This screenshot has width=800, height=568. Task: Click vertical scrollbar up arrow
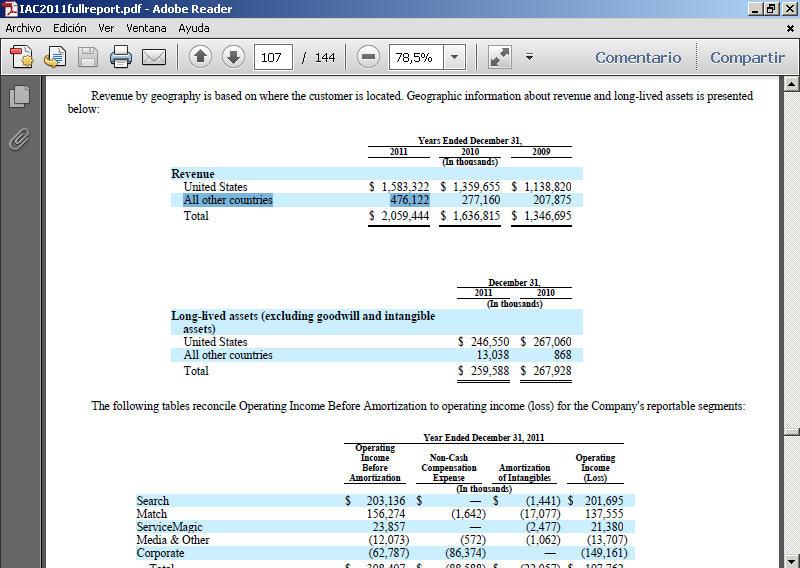[791, 84]
